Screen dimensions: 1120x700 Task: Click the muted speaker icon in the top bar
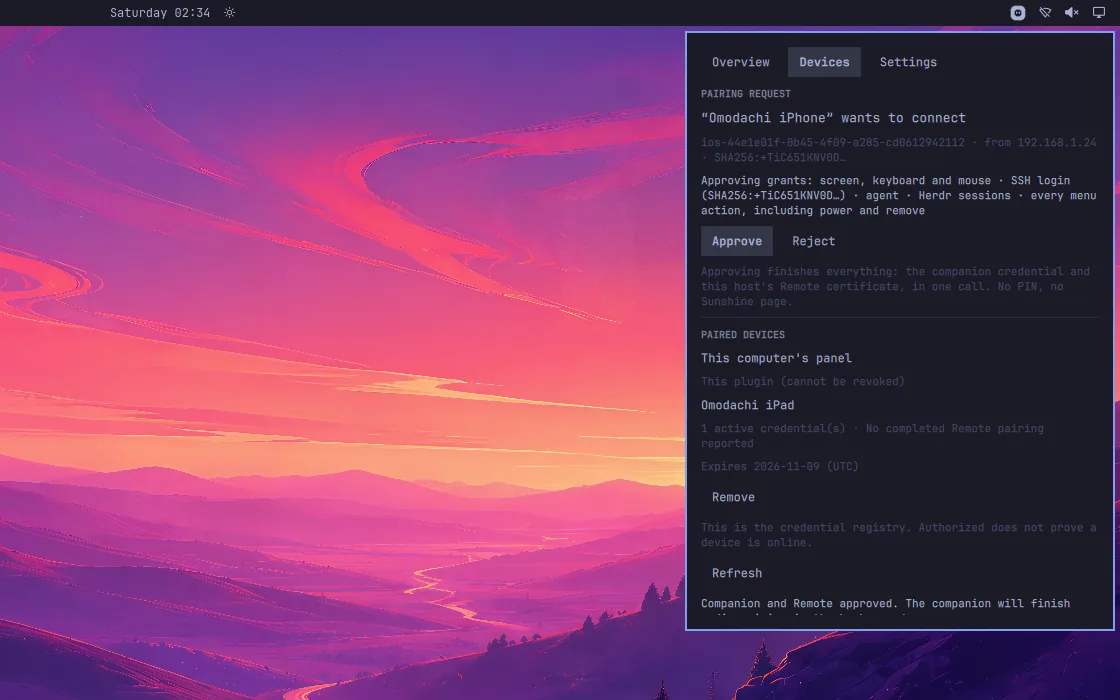[x=1071, y=13]
